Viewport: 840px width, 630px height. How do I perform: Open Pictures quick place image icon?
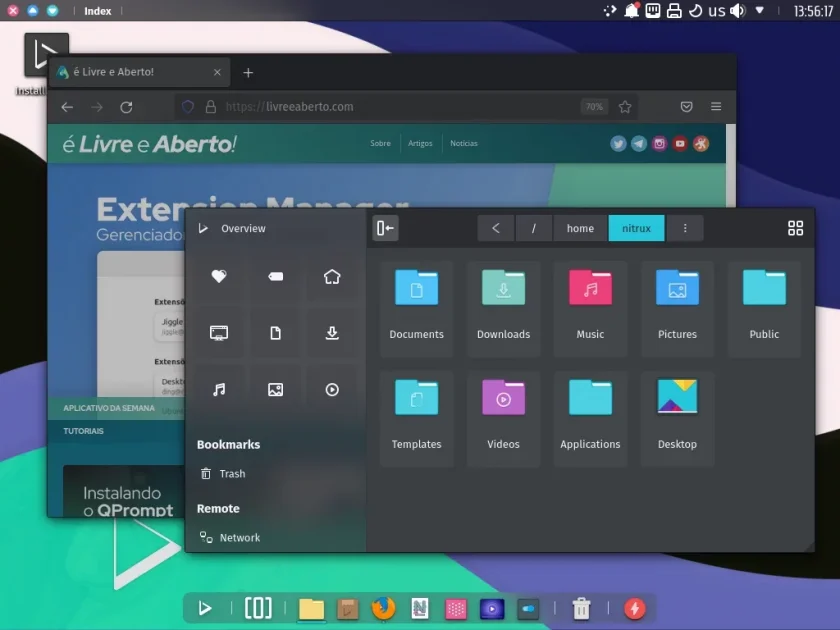pos(275,389)
